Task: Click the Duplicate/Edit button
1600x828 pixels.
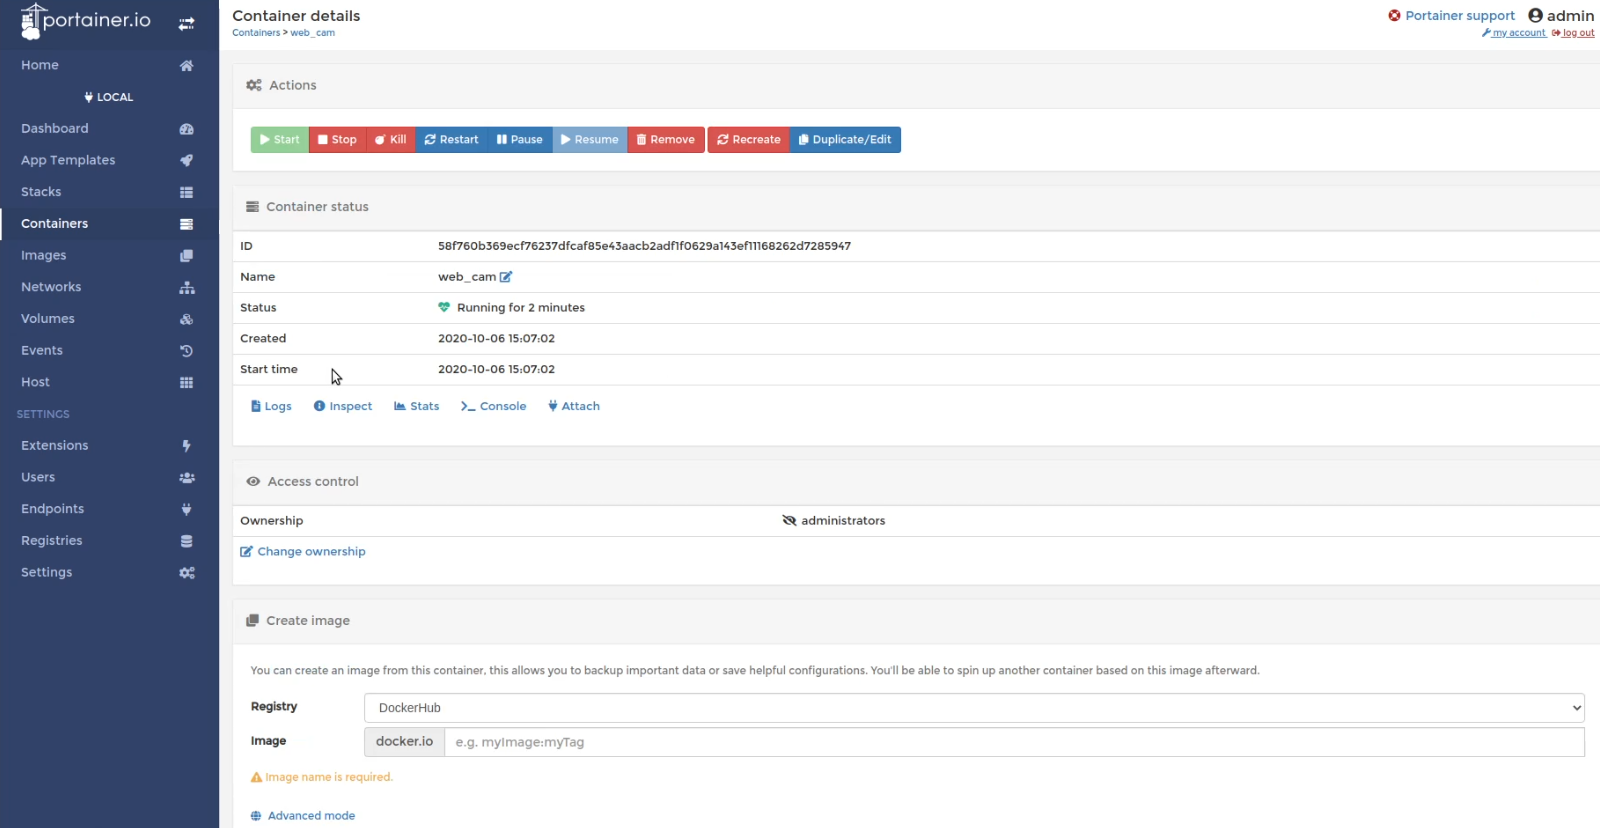Action: [845, 140]
